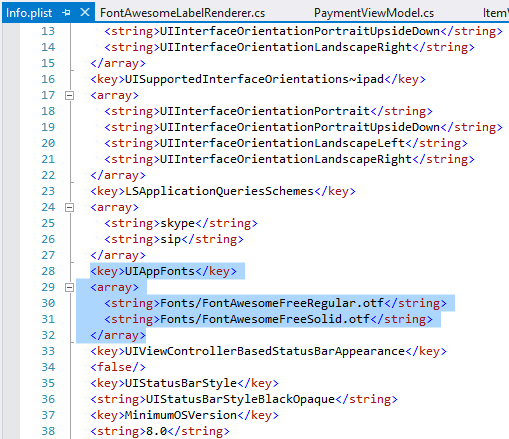509x439 pixels.
Task: Place cursor in UIAppFonts key text
Action: [x=159, y=271]
